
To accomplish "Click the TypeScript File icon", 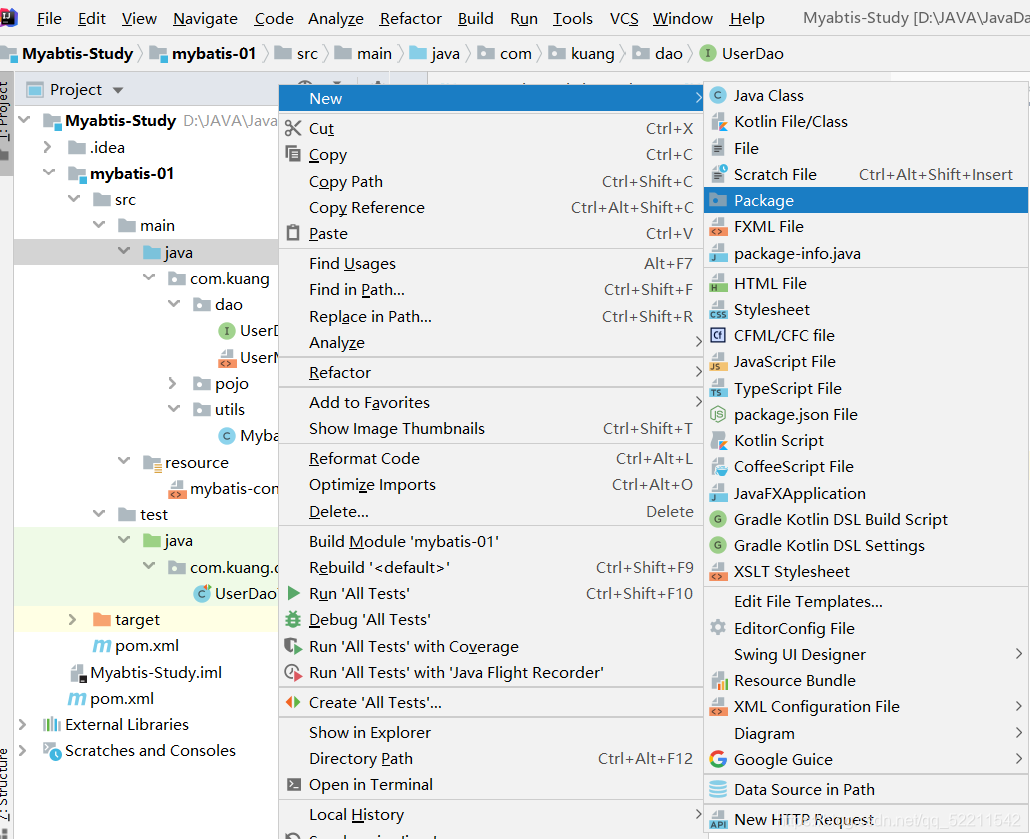I will point(719,389).
